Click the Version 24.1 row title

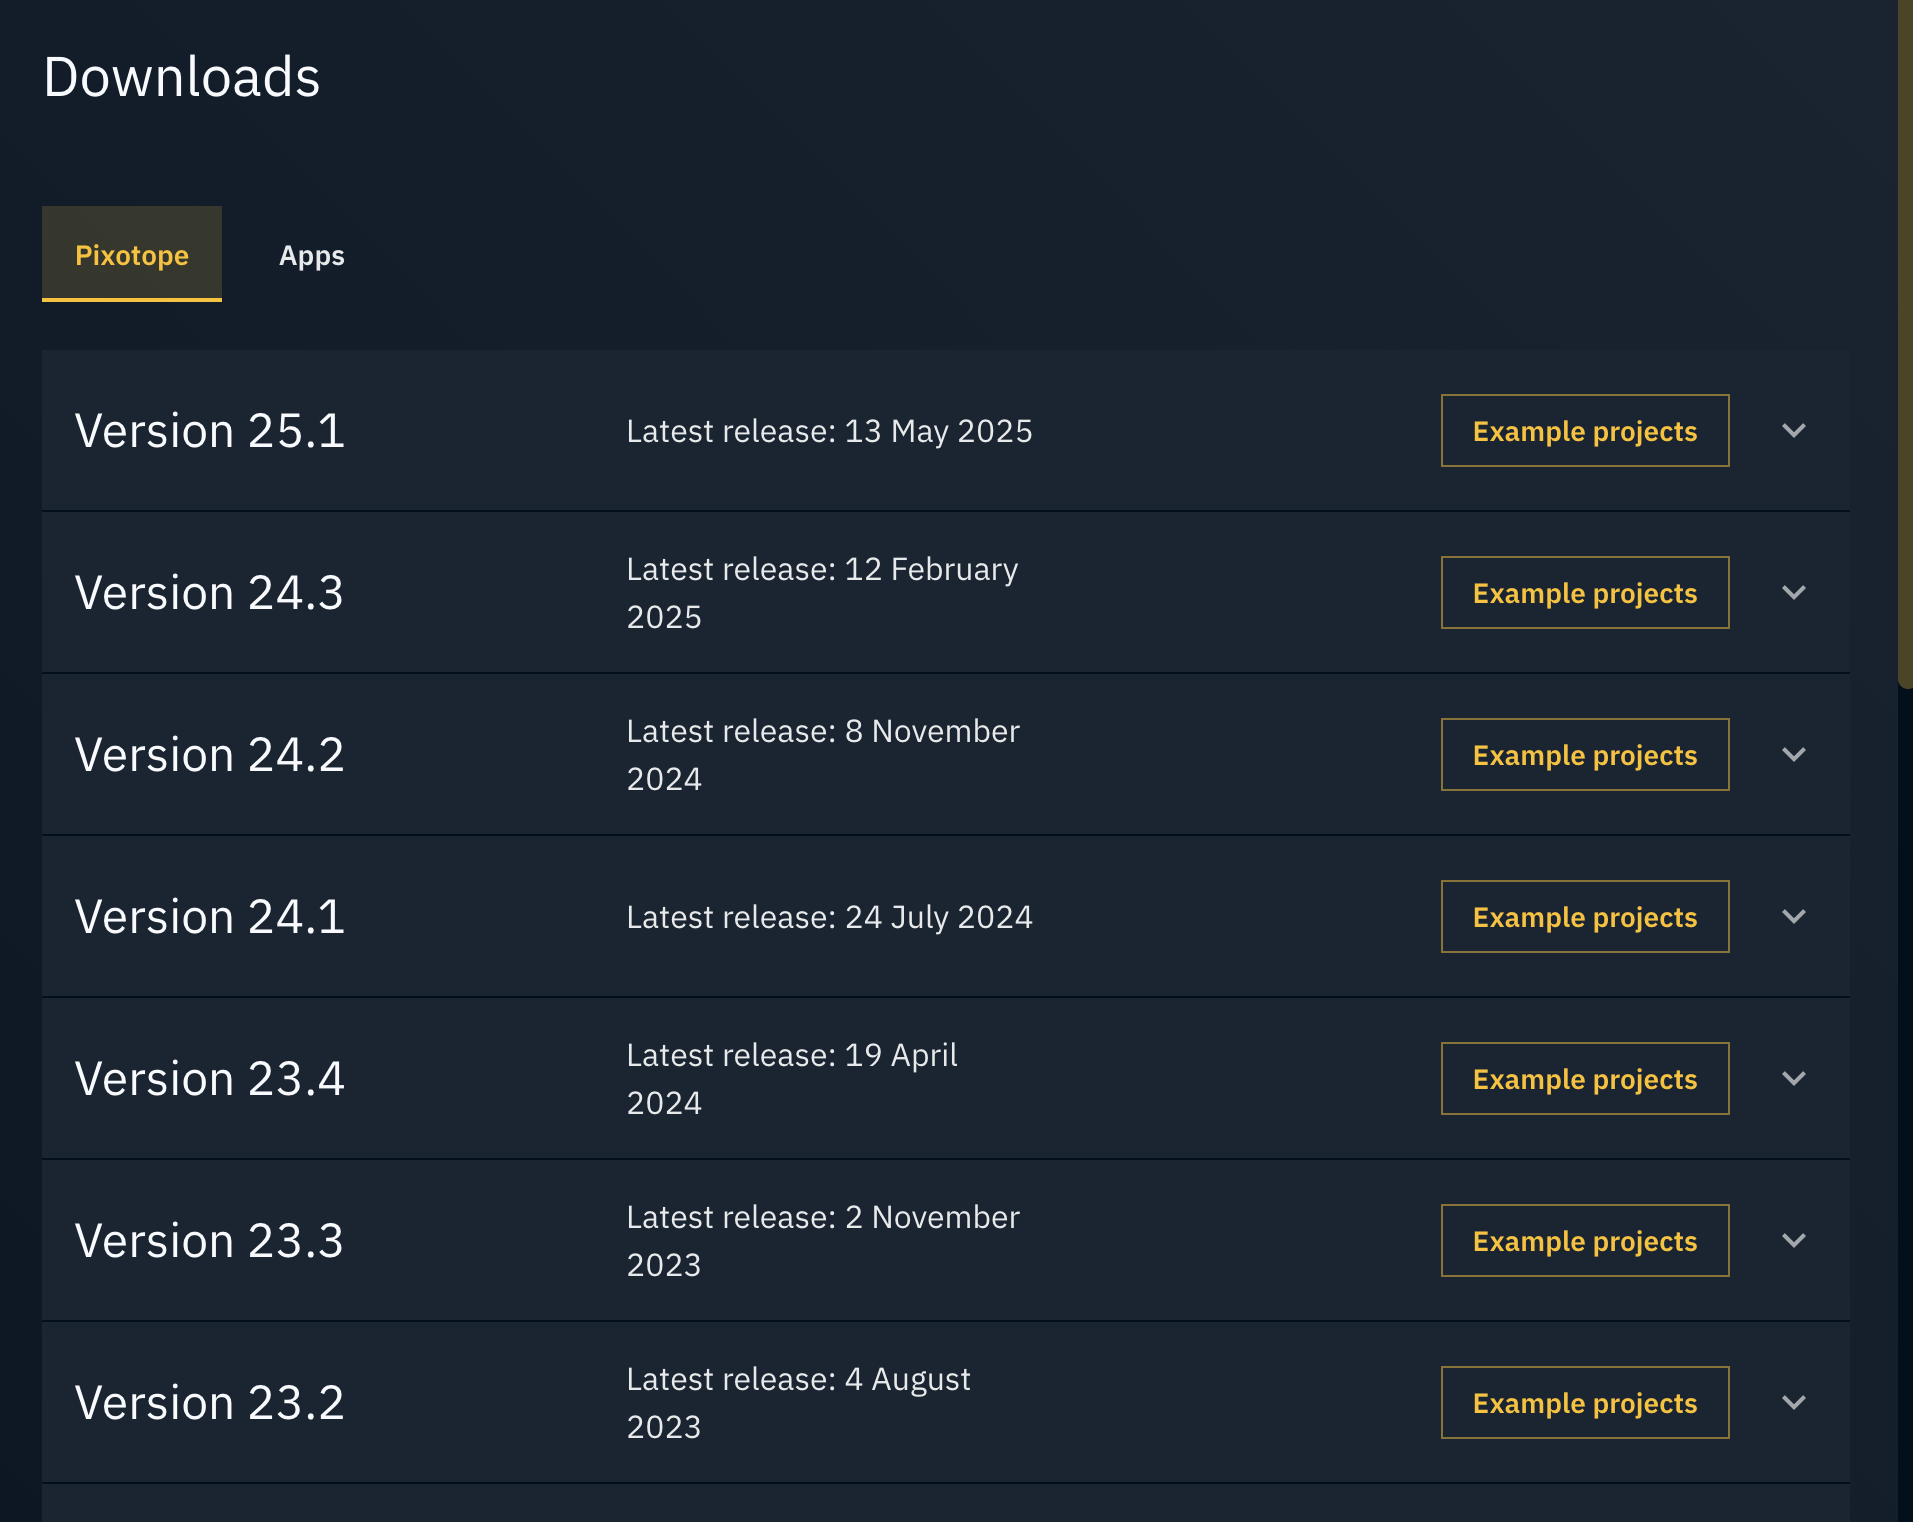coord(210,917)
